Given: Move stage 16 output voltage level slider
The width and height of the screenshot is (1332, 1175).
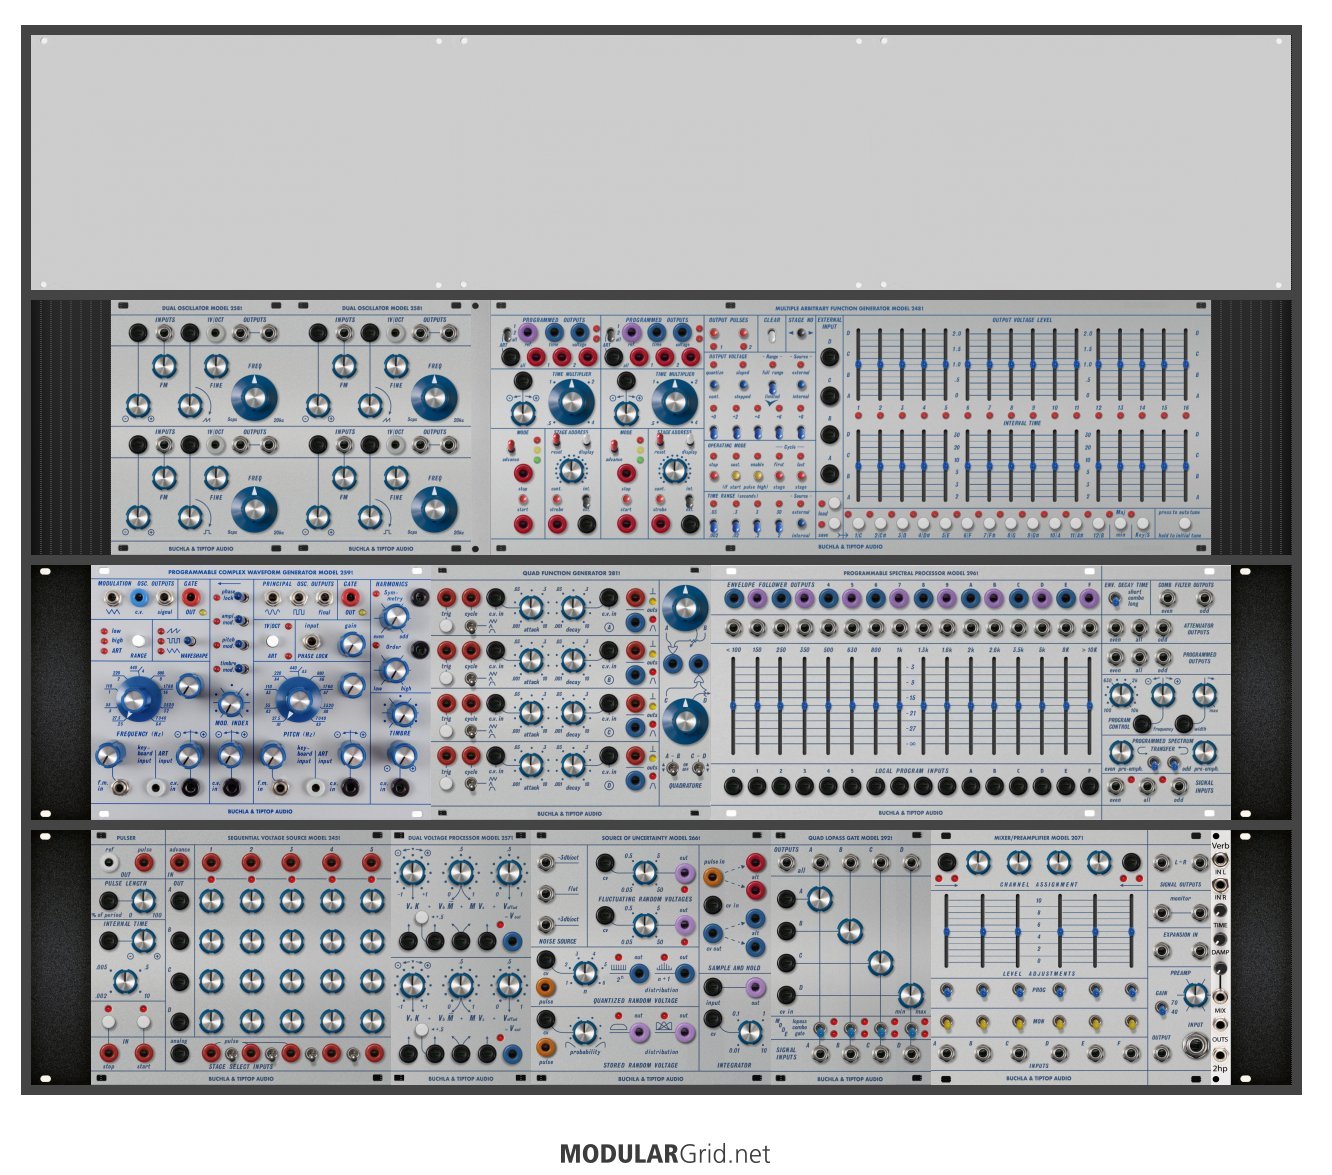Looking at the screenshot, I should point(1185,365).
